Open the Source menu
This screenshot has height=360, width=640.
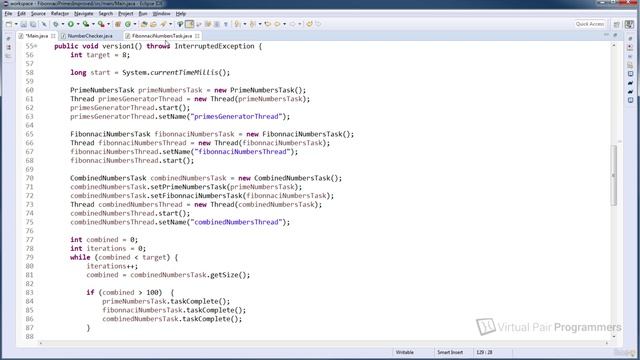[x=38, y=13]
